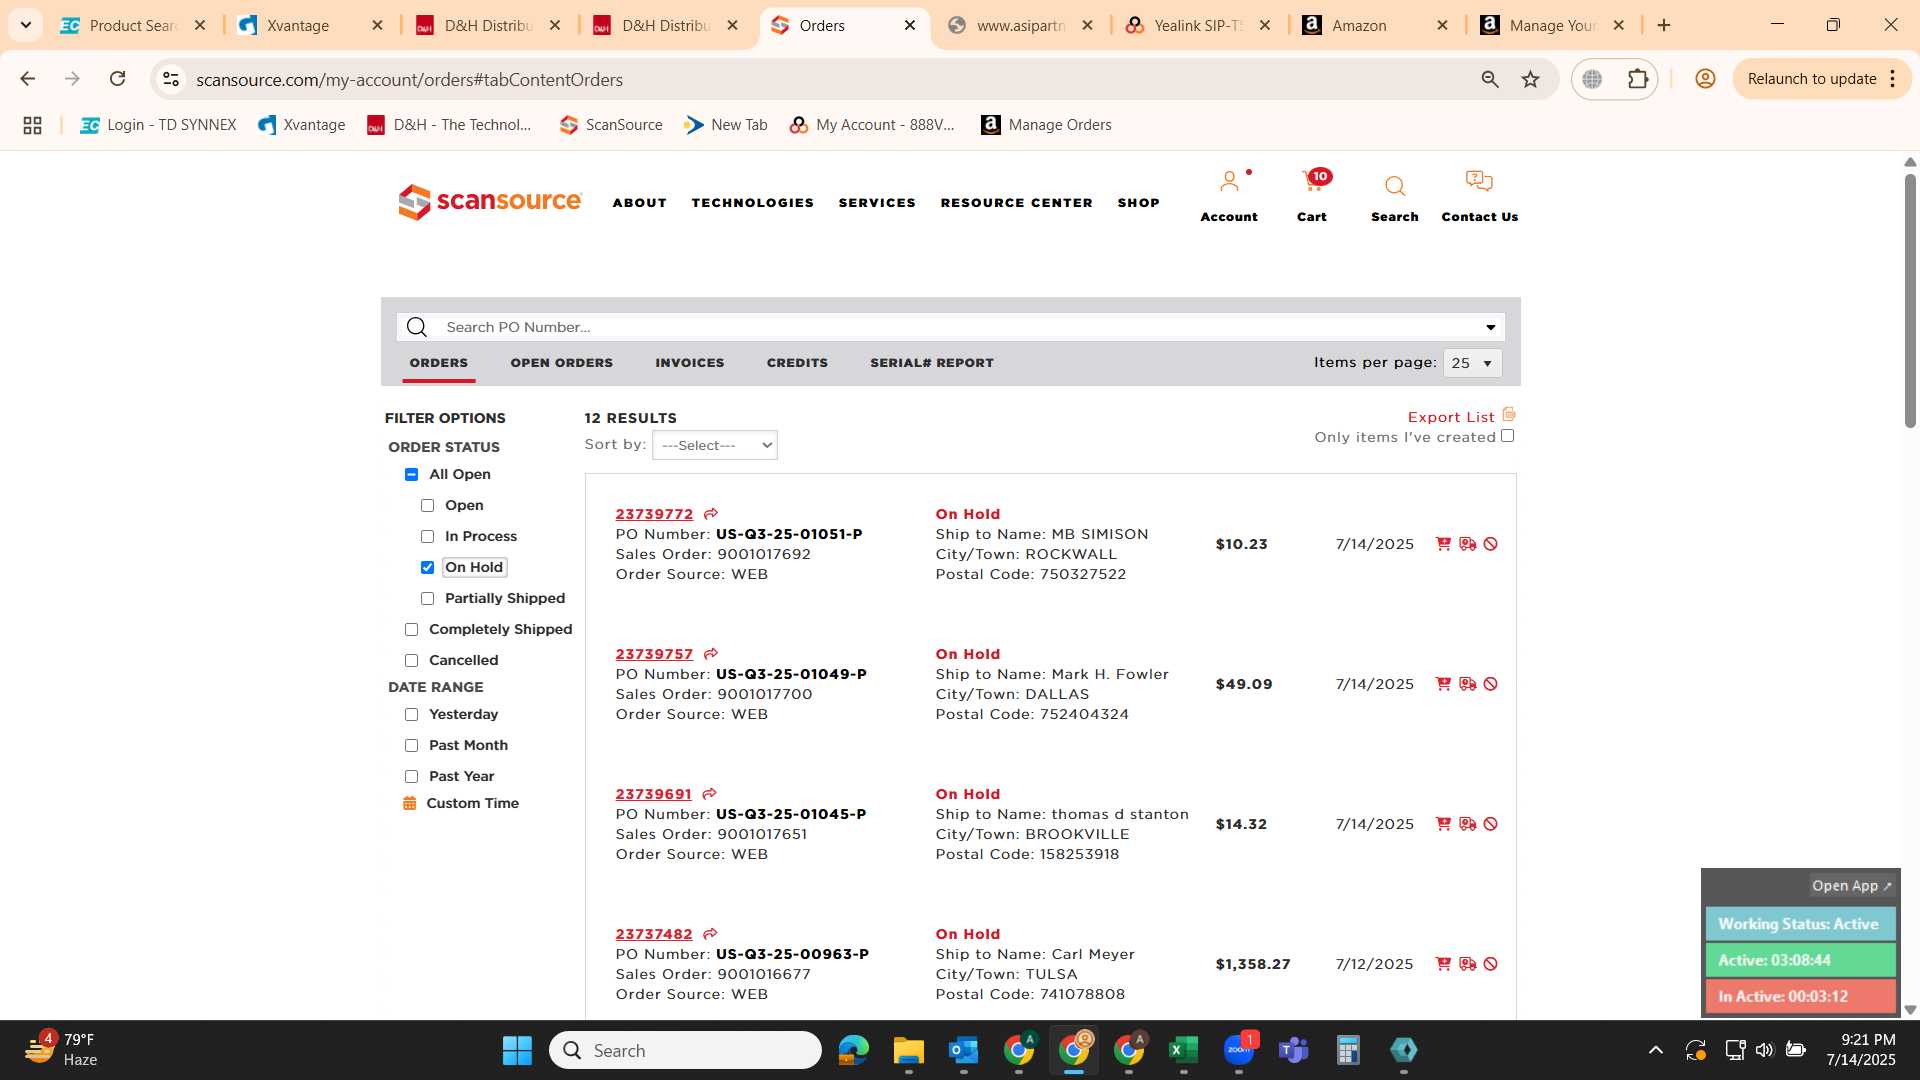Uncheck the On Hold checkbox
1920x1080 pixels.
(427, 567)
